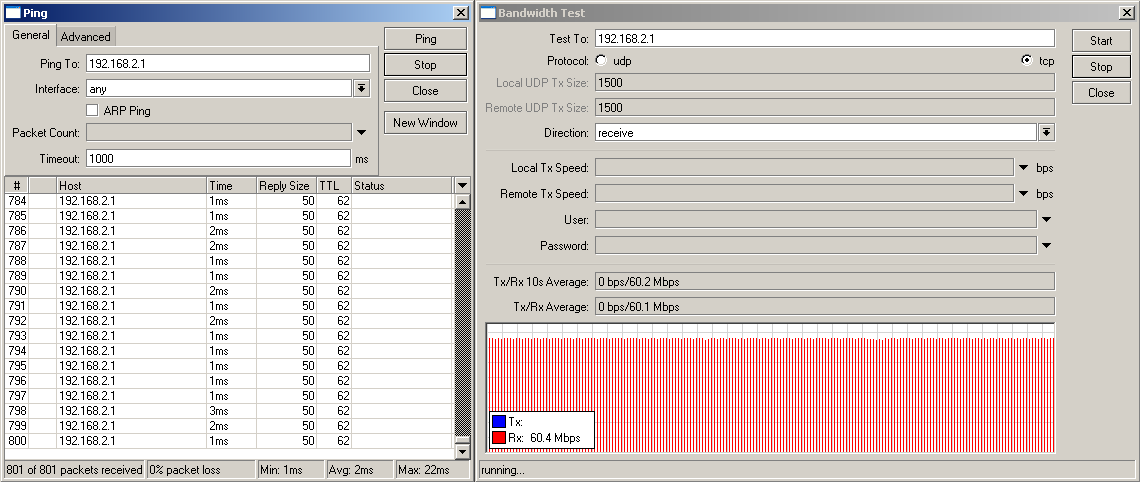Select ping row number 800

pyautogui.click(x=229, y=441)
